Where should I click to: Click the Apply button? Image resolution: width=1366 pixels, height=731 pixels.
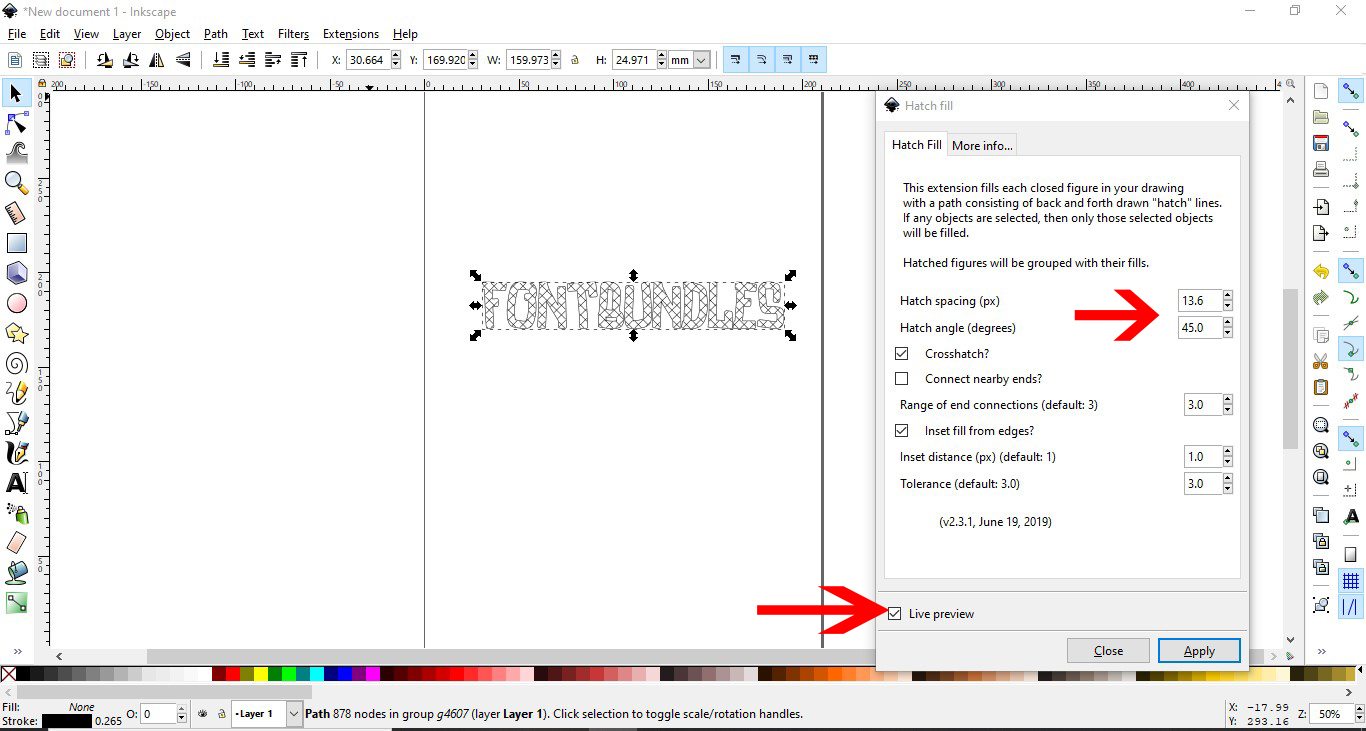(1199, 651)
